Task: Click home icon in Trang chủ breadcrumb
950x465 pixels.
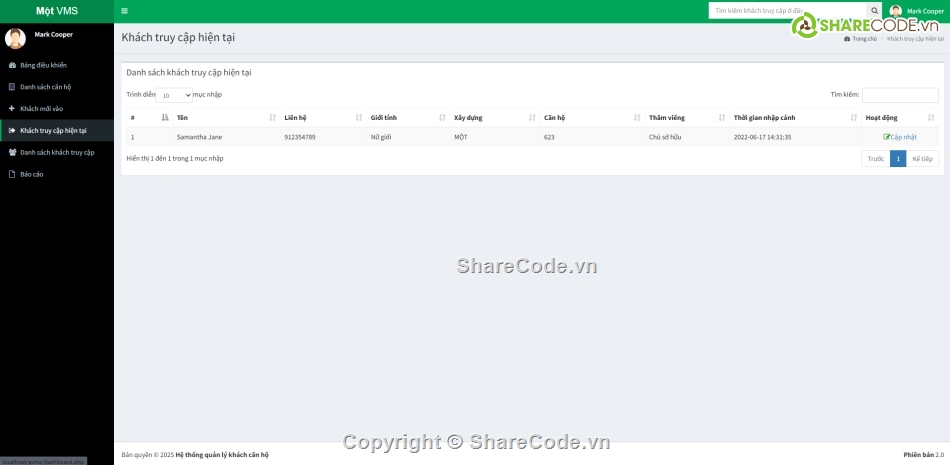Action: pyautogui.click(x=847, y=39)
